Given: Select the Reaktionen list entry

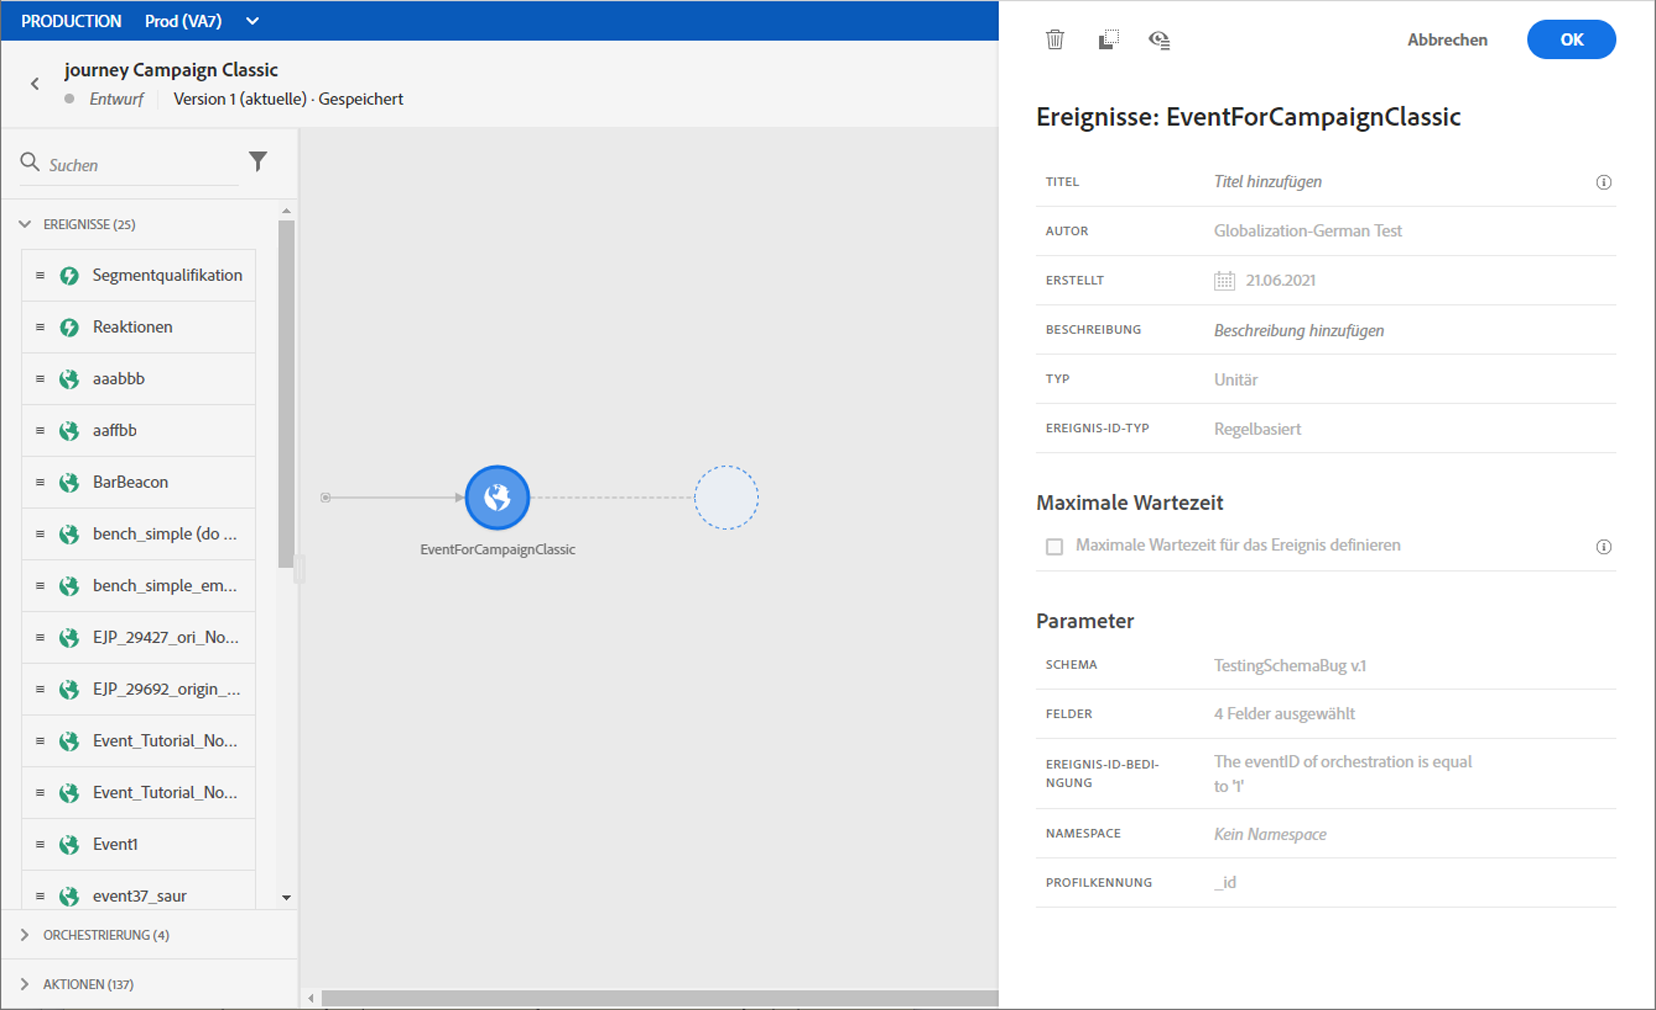Looking at the screenshot, I should [138, 327].
